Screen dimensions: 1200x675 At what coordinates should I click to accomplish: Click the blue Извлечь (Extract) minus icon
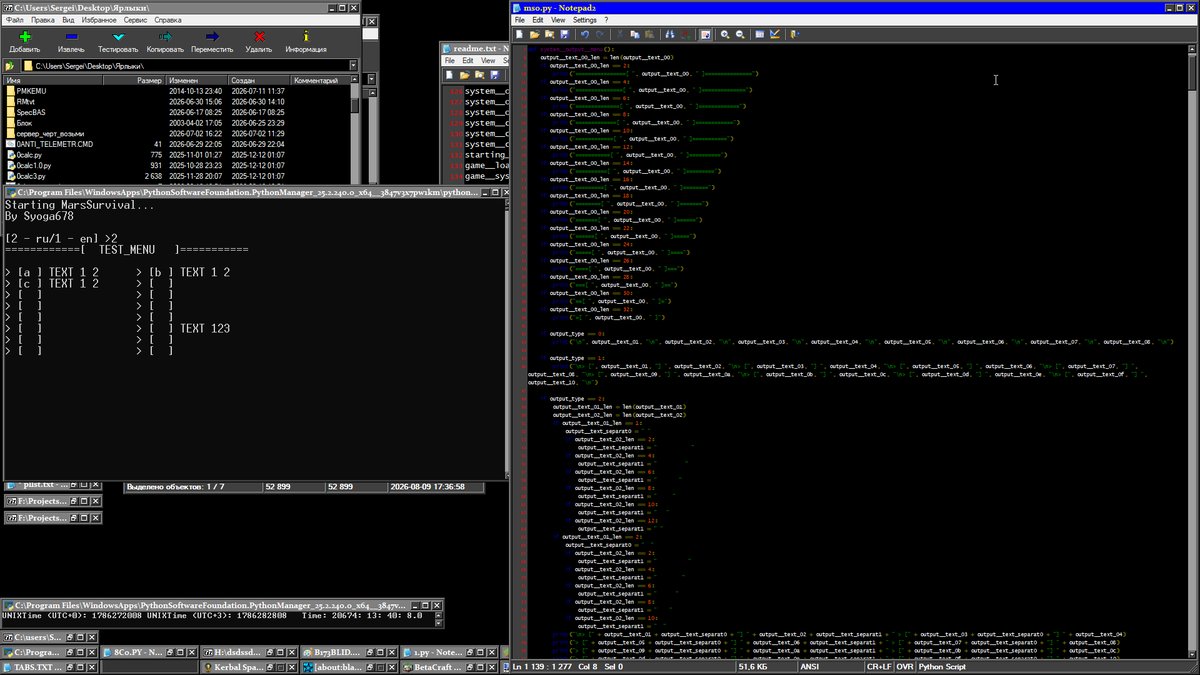[x=71, y=36]
